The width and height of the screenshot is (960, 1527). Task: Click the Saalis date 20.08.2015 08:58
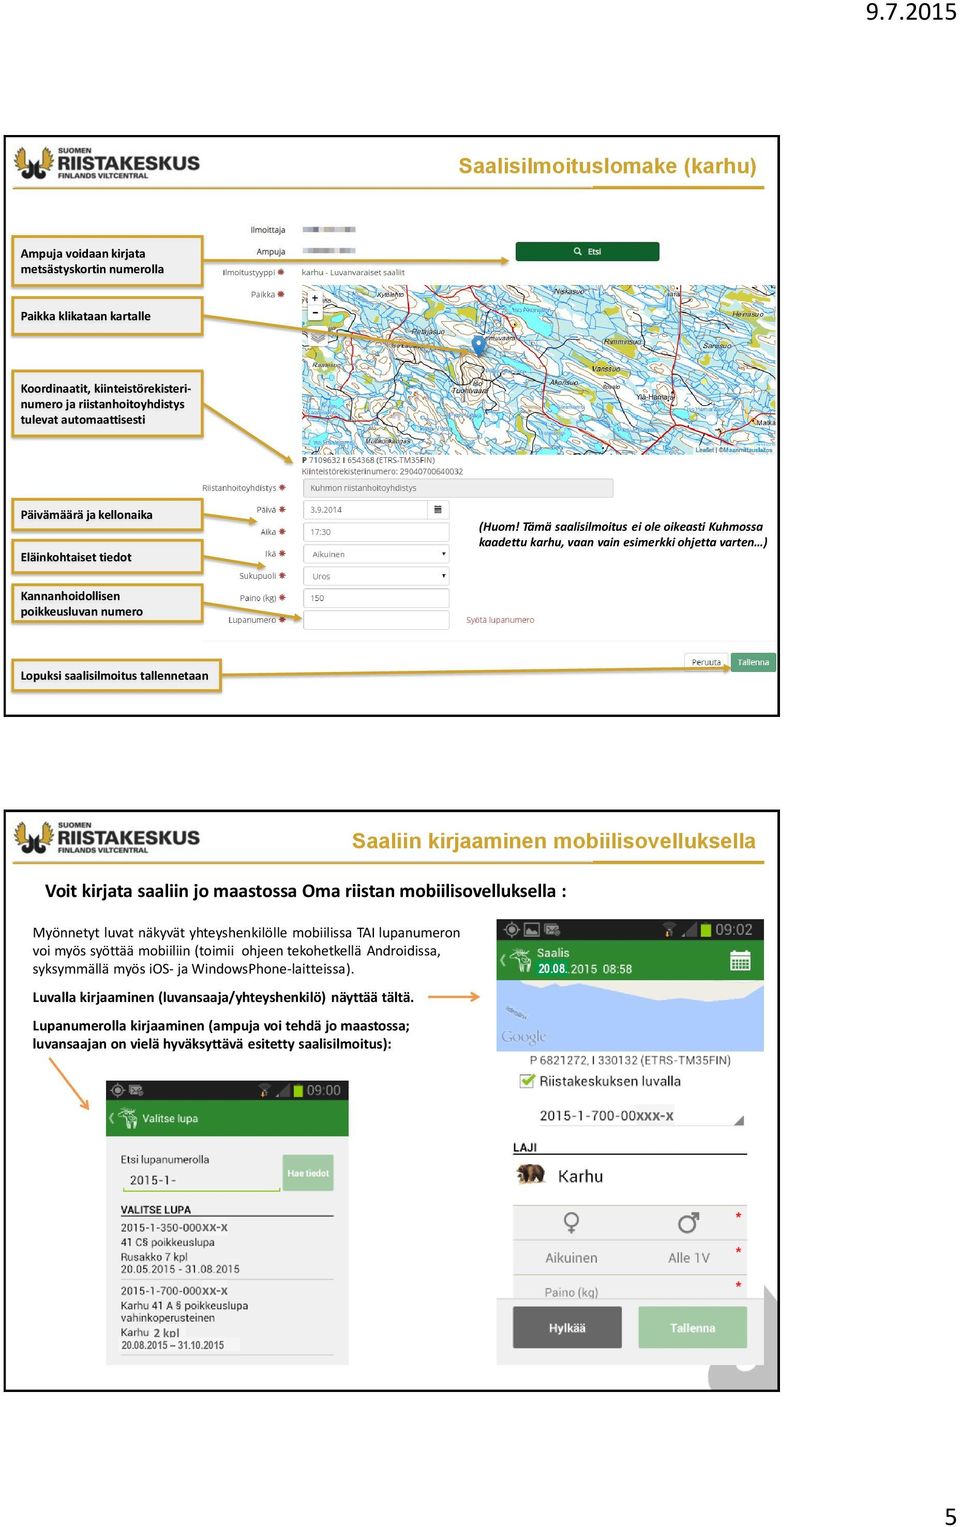585,969
